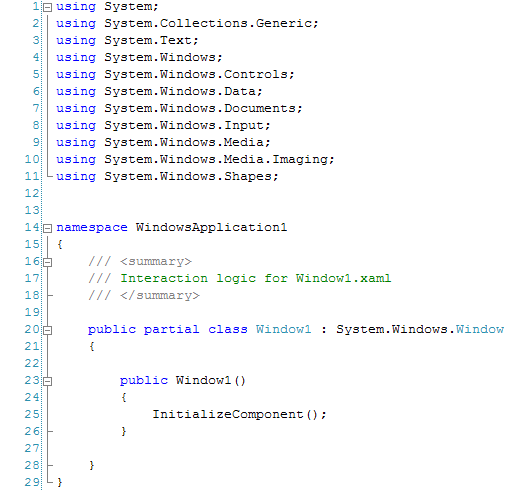Collapse the Window1 constructor body
The image size is (513, 490).
pos(48,381)
